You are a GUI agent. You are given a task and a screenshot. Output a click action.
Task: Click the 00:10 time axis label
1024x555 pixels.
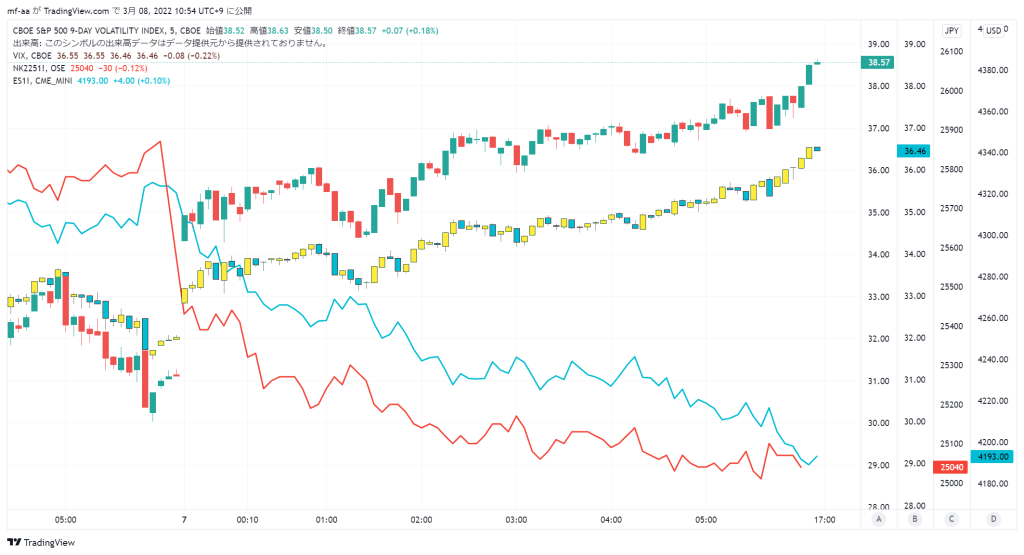pyautogui.click(x=247, y=520)
